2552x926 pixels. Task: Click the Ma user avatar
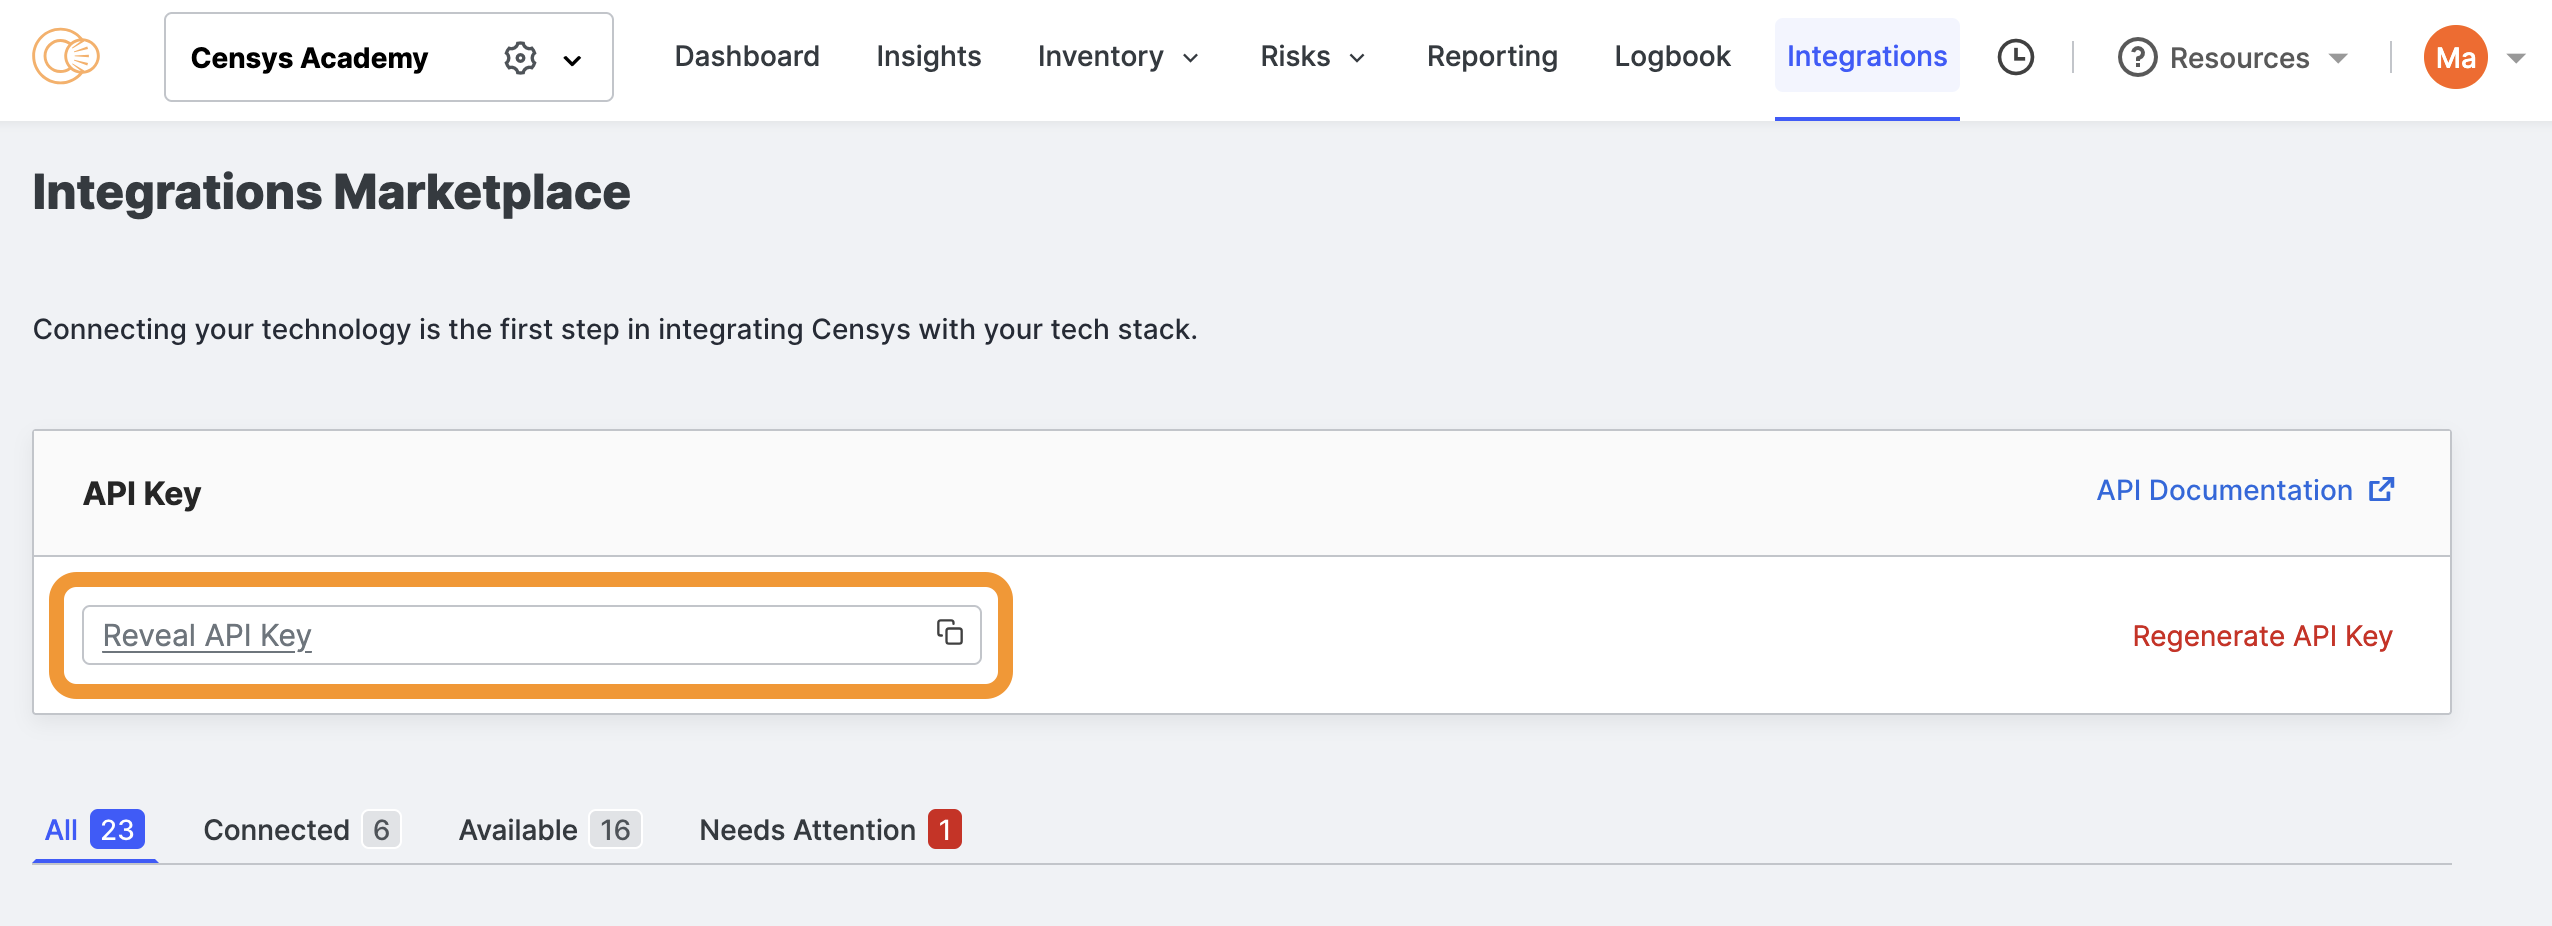click(x=2455, y=57)
